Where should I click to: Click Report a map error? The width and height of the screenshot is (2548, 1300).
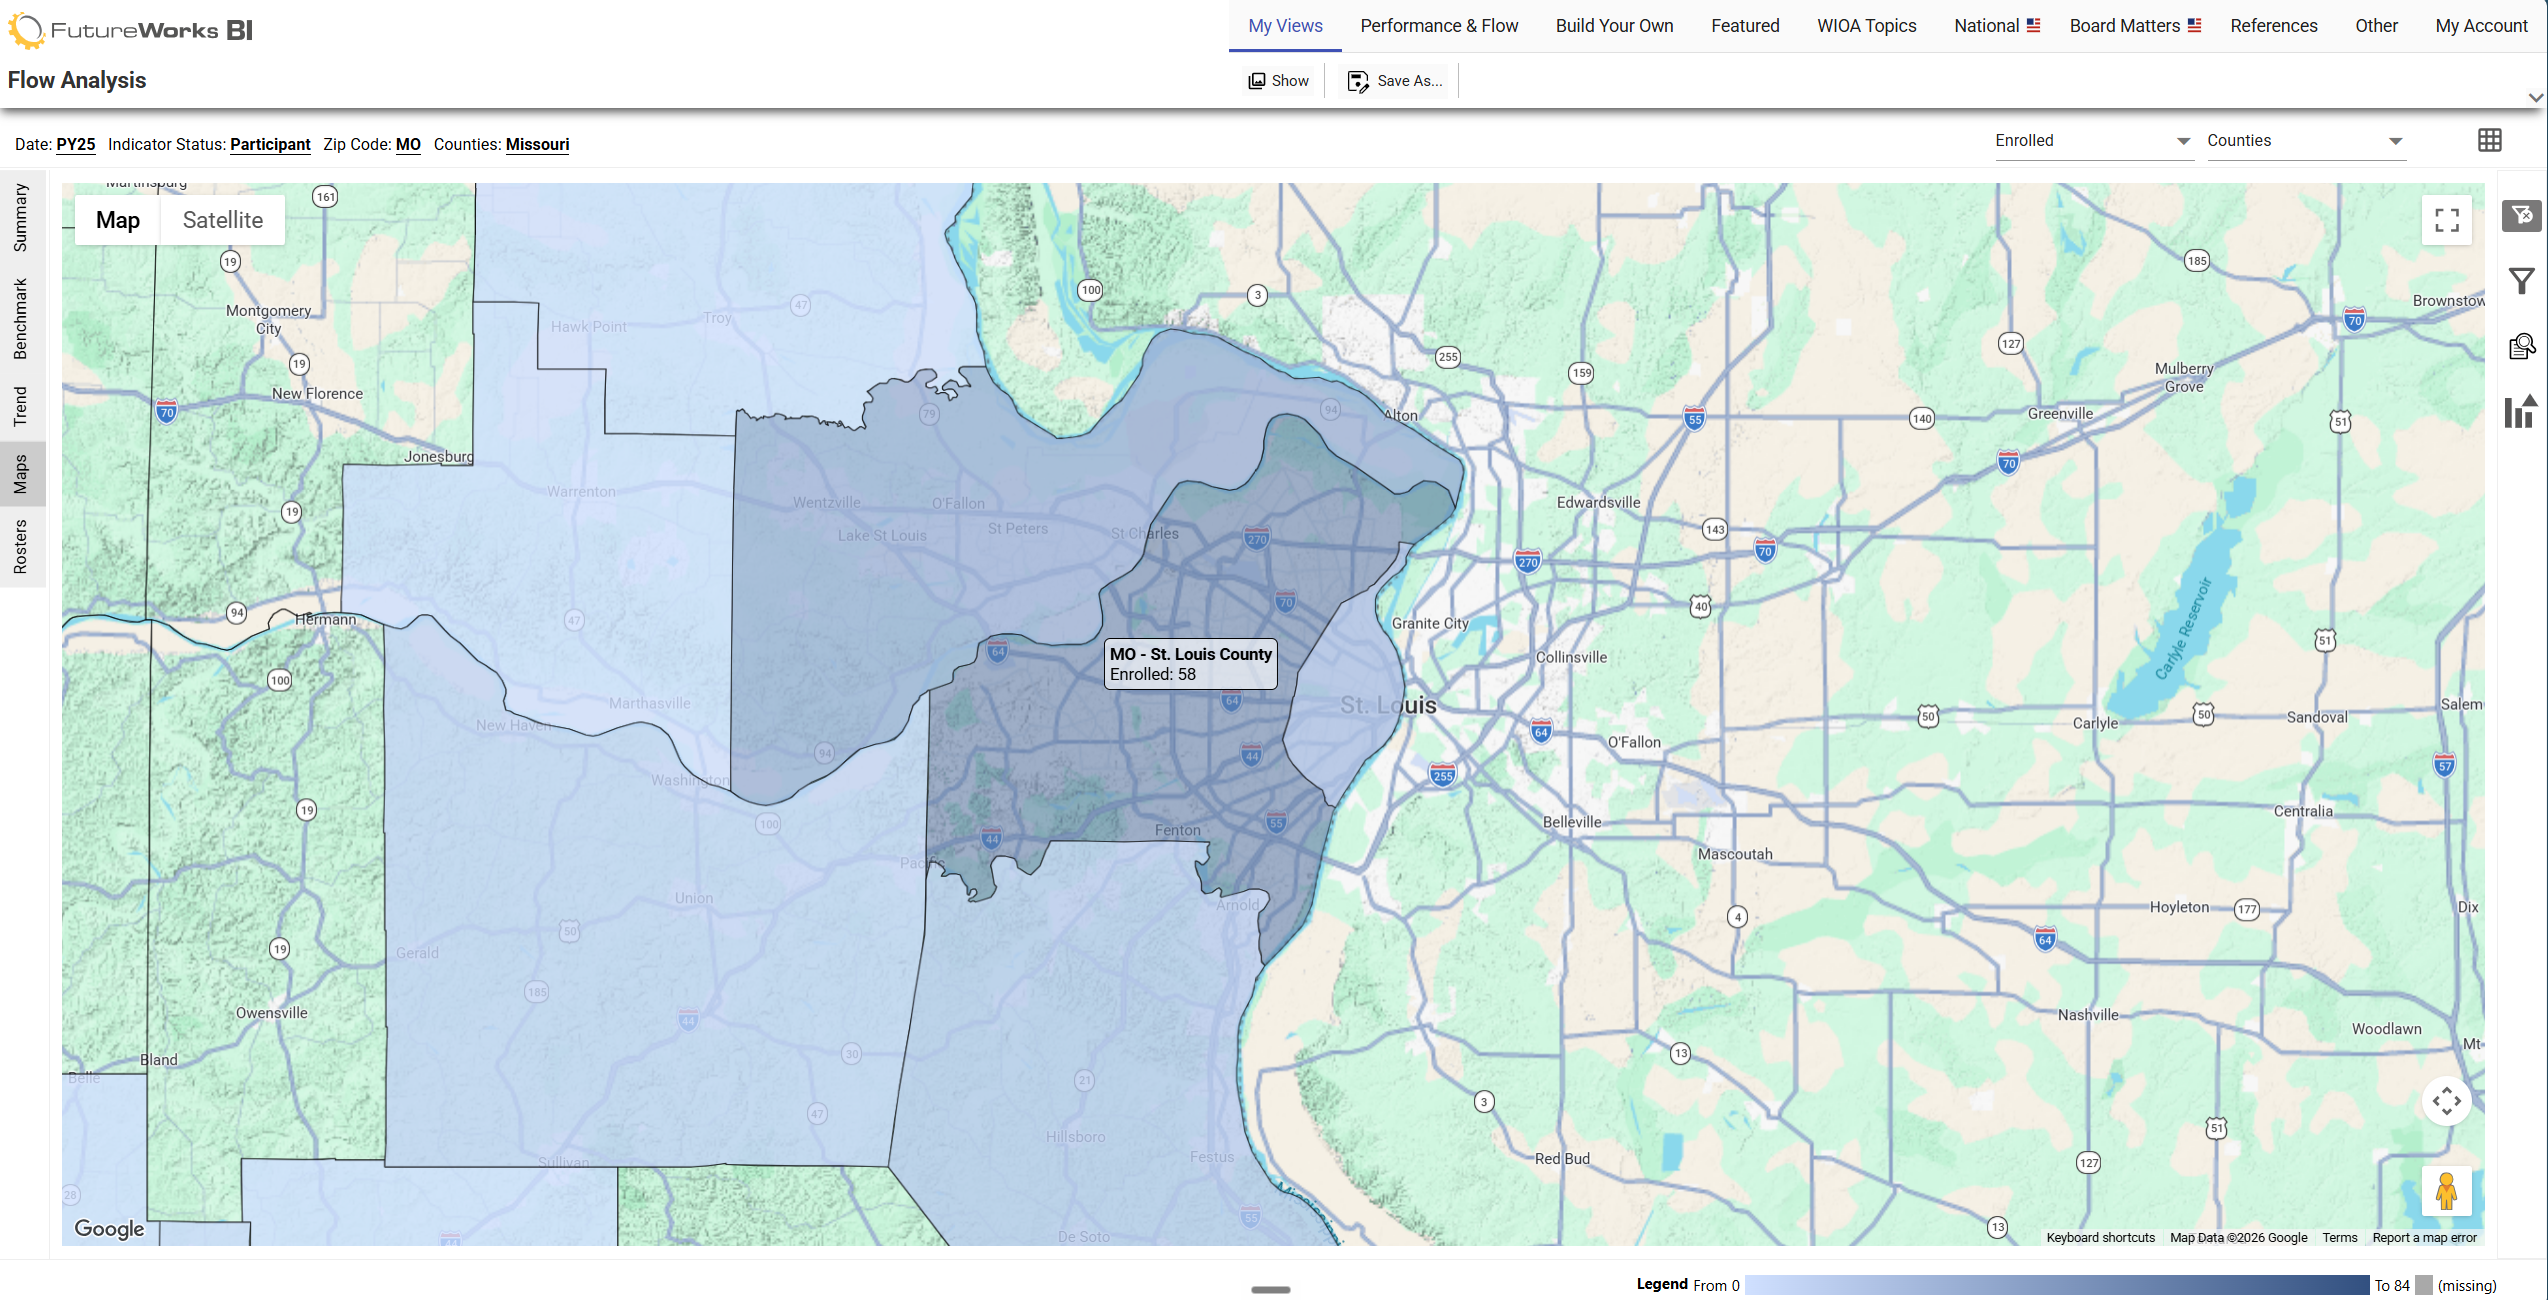point(2424,1237)
